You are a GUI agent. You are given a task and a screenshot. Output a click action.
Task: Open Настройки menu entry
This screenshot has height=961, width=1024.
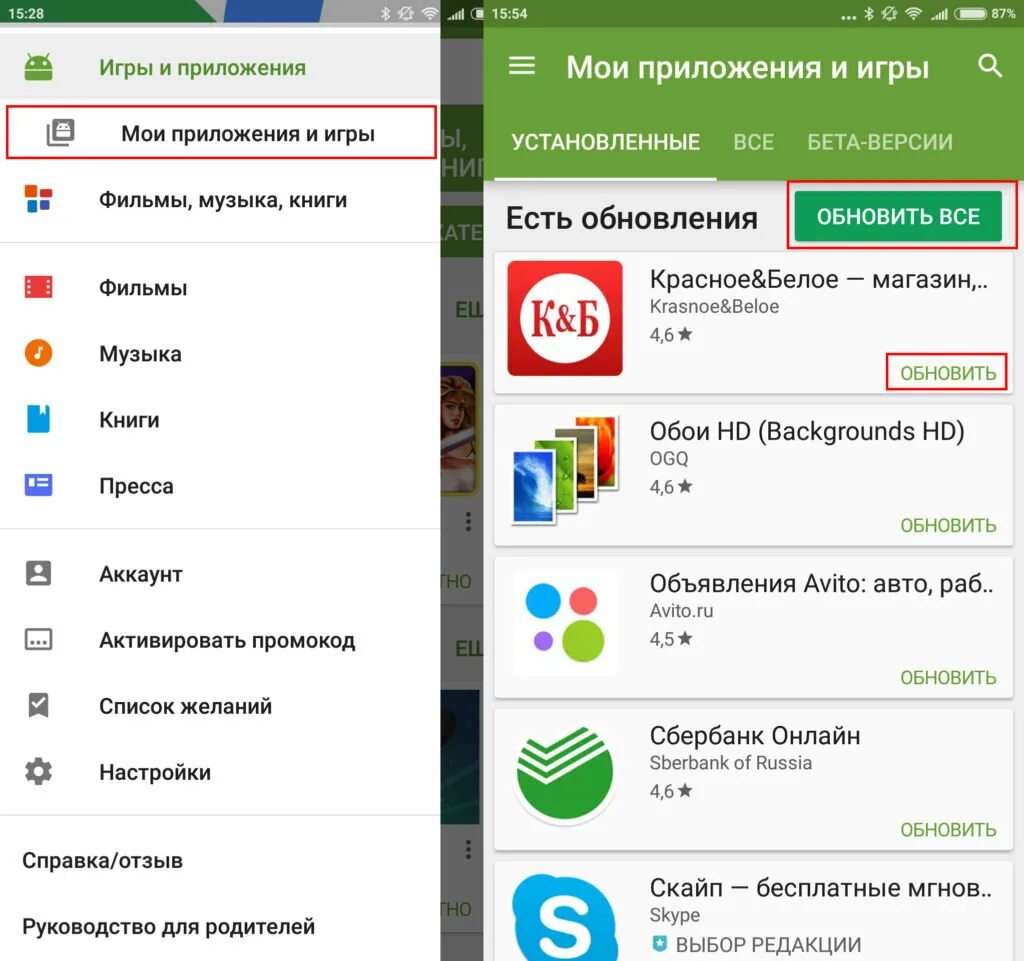[220, 772]
